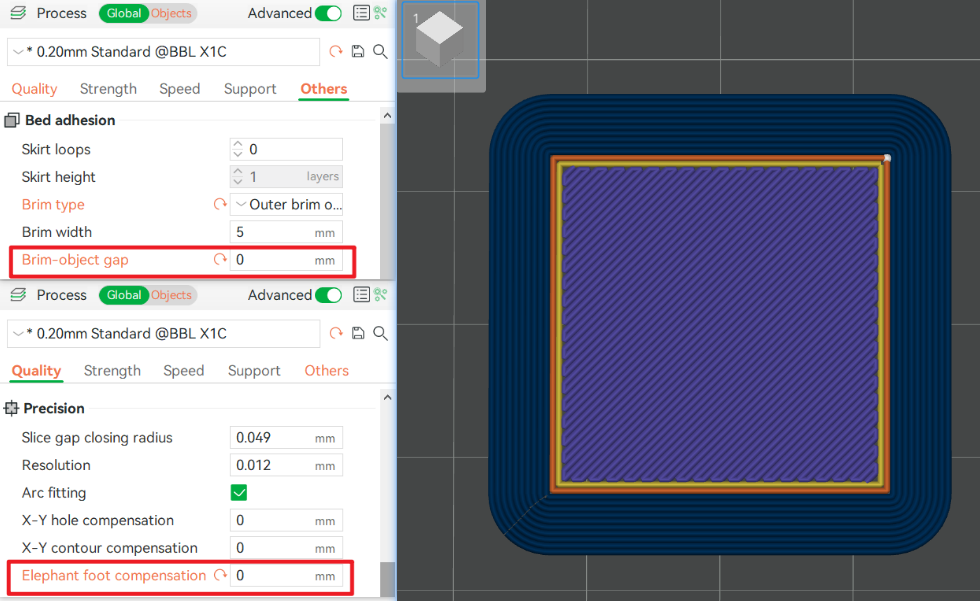Save preset disk icon in Bed adhesion panel
Image resolution: width=980 pixels, height=601 pixels.
(358, 51)
